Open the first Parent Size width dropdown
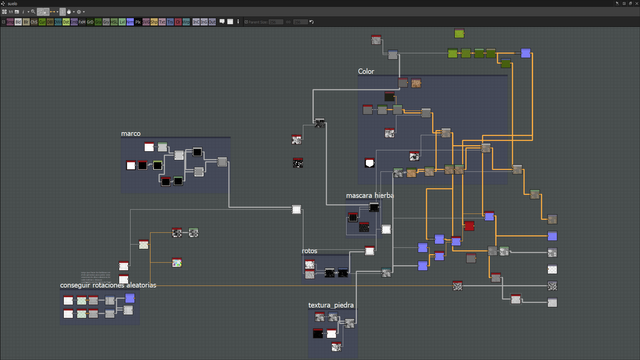The image size is (640, 360). point(276,22)
